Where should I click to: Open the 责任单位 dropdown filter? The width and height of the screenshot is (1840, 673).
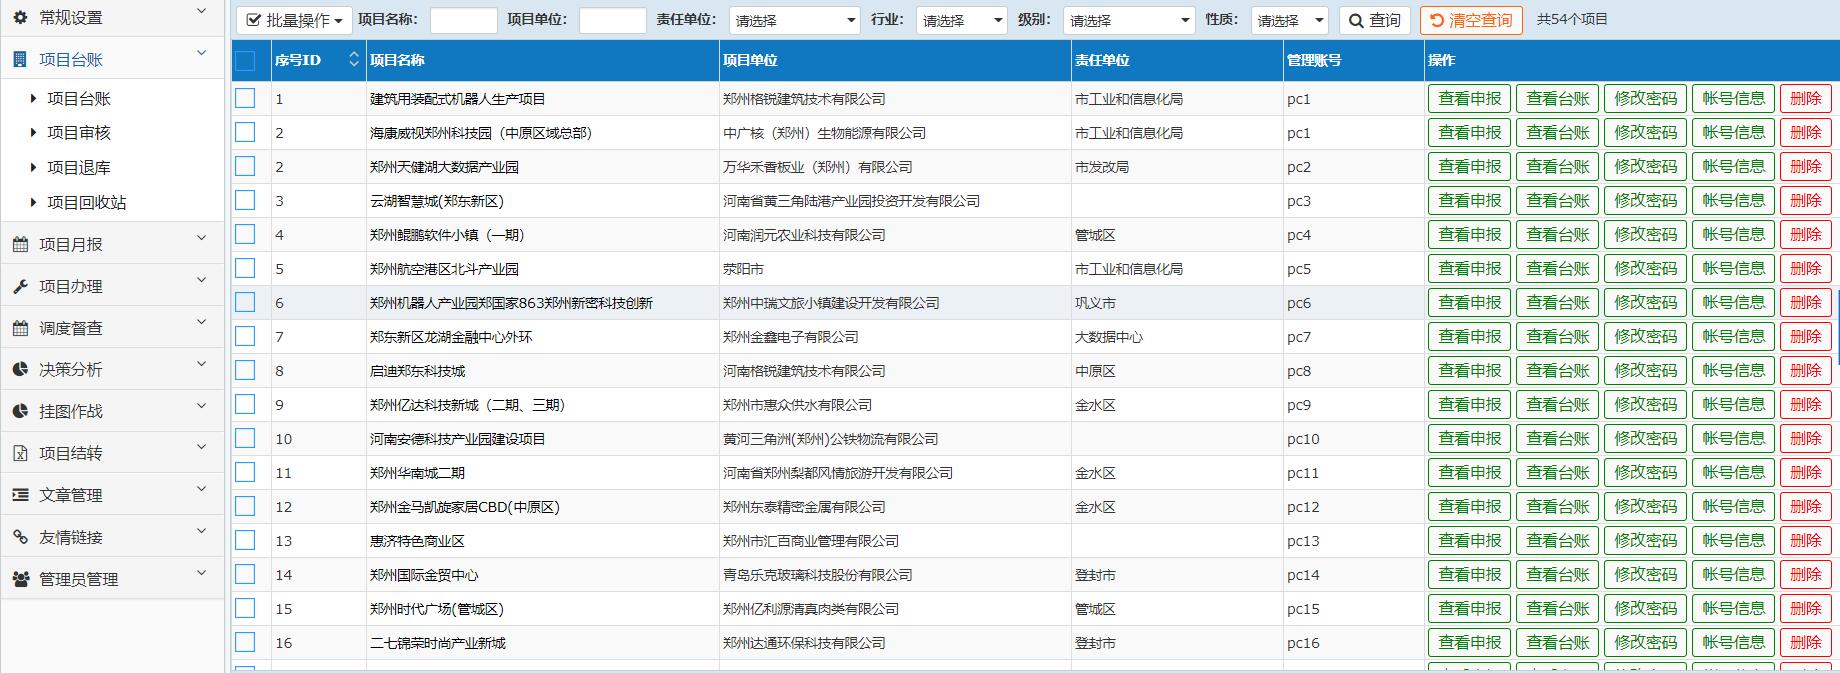pos(794,20)
